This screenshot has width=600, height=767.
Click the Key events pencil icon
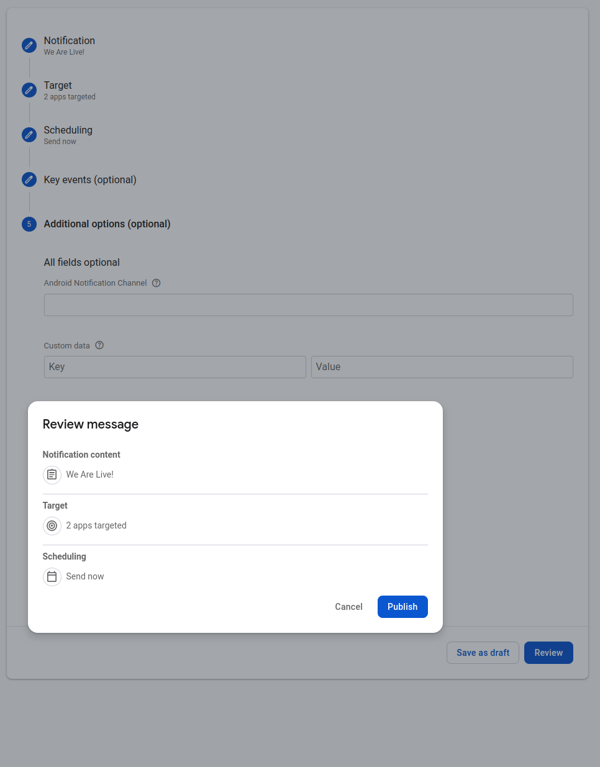[29, 180]
